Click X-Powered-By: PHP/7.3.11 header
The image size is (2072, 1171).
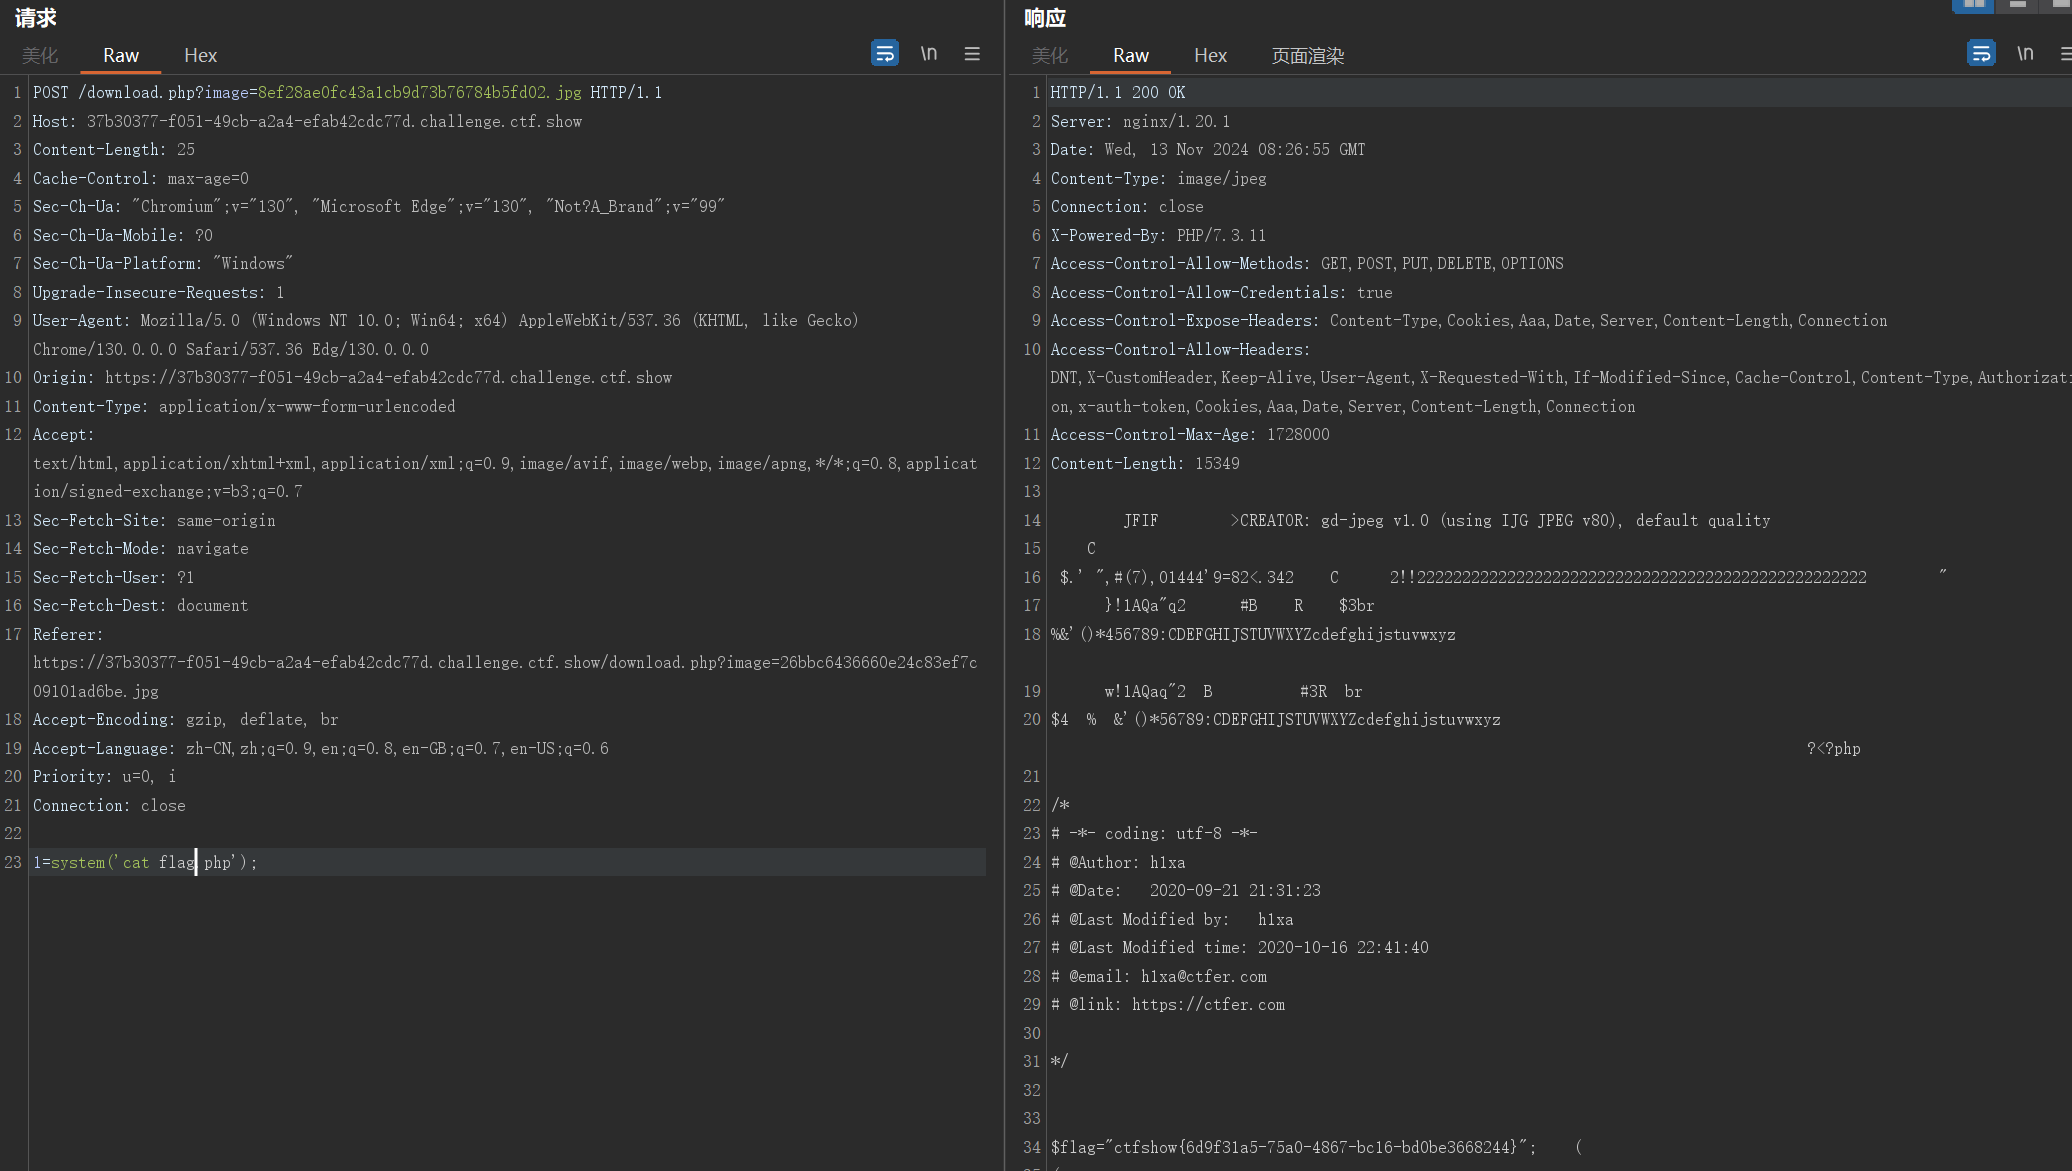1158,236
